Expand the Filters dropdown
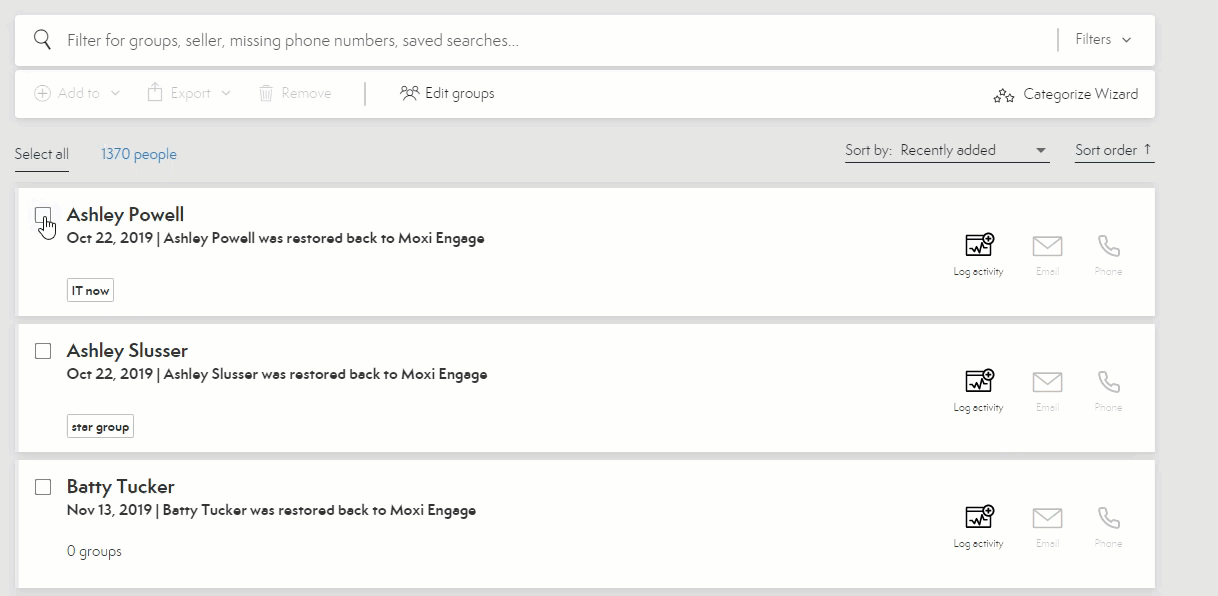This screenshot has height=596, width=1218. pos(1101,39)
